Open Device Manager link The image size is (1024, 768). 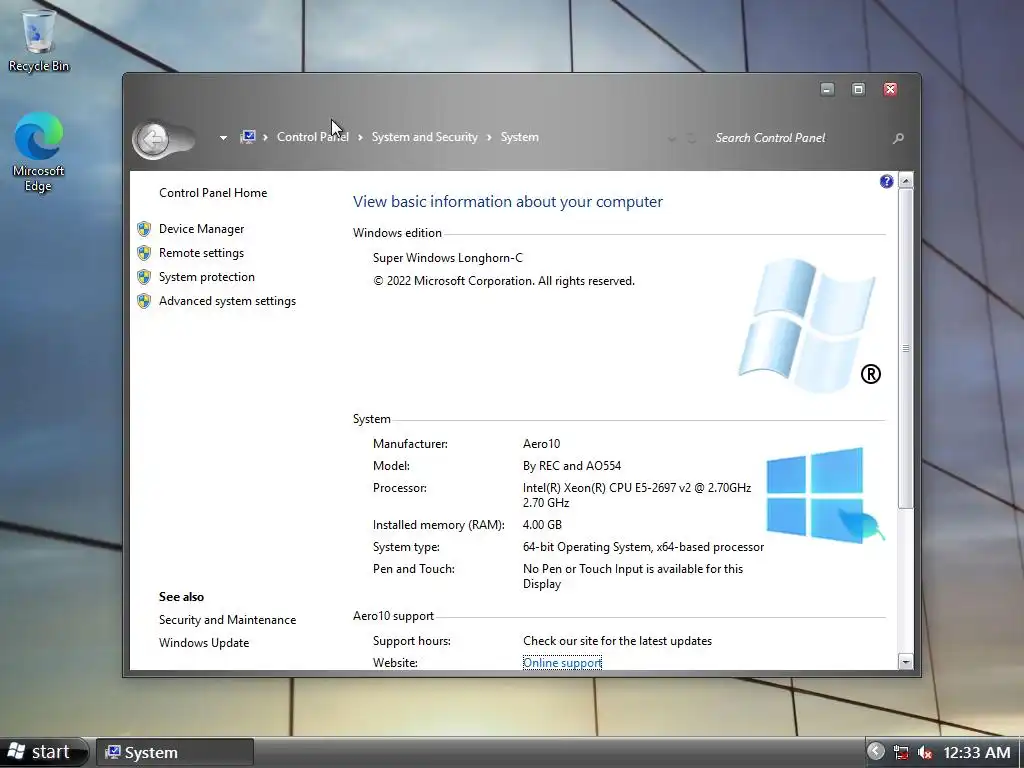click(x=201, y=229)
